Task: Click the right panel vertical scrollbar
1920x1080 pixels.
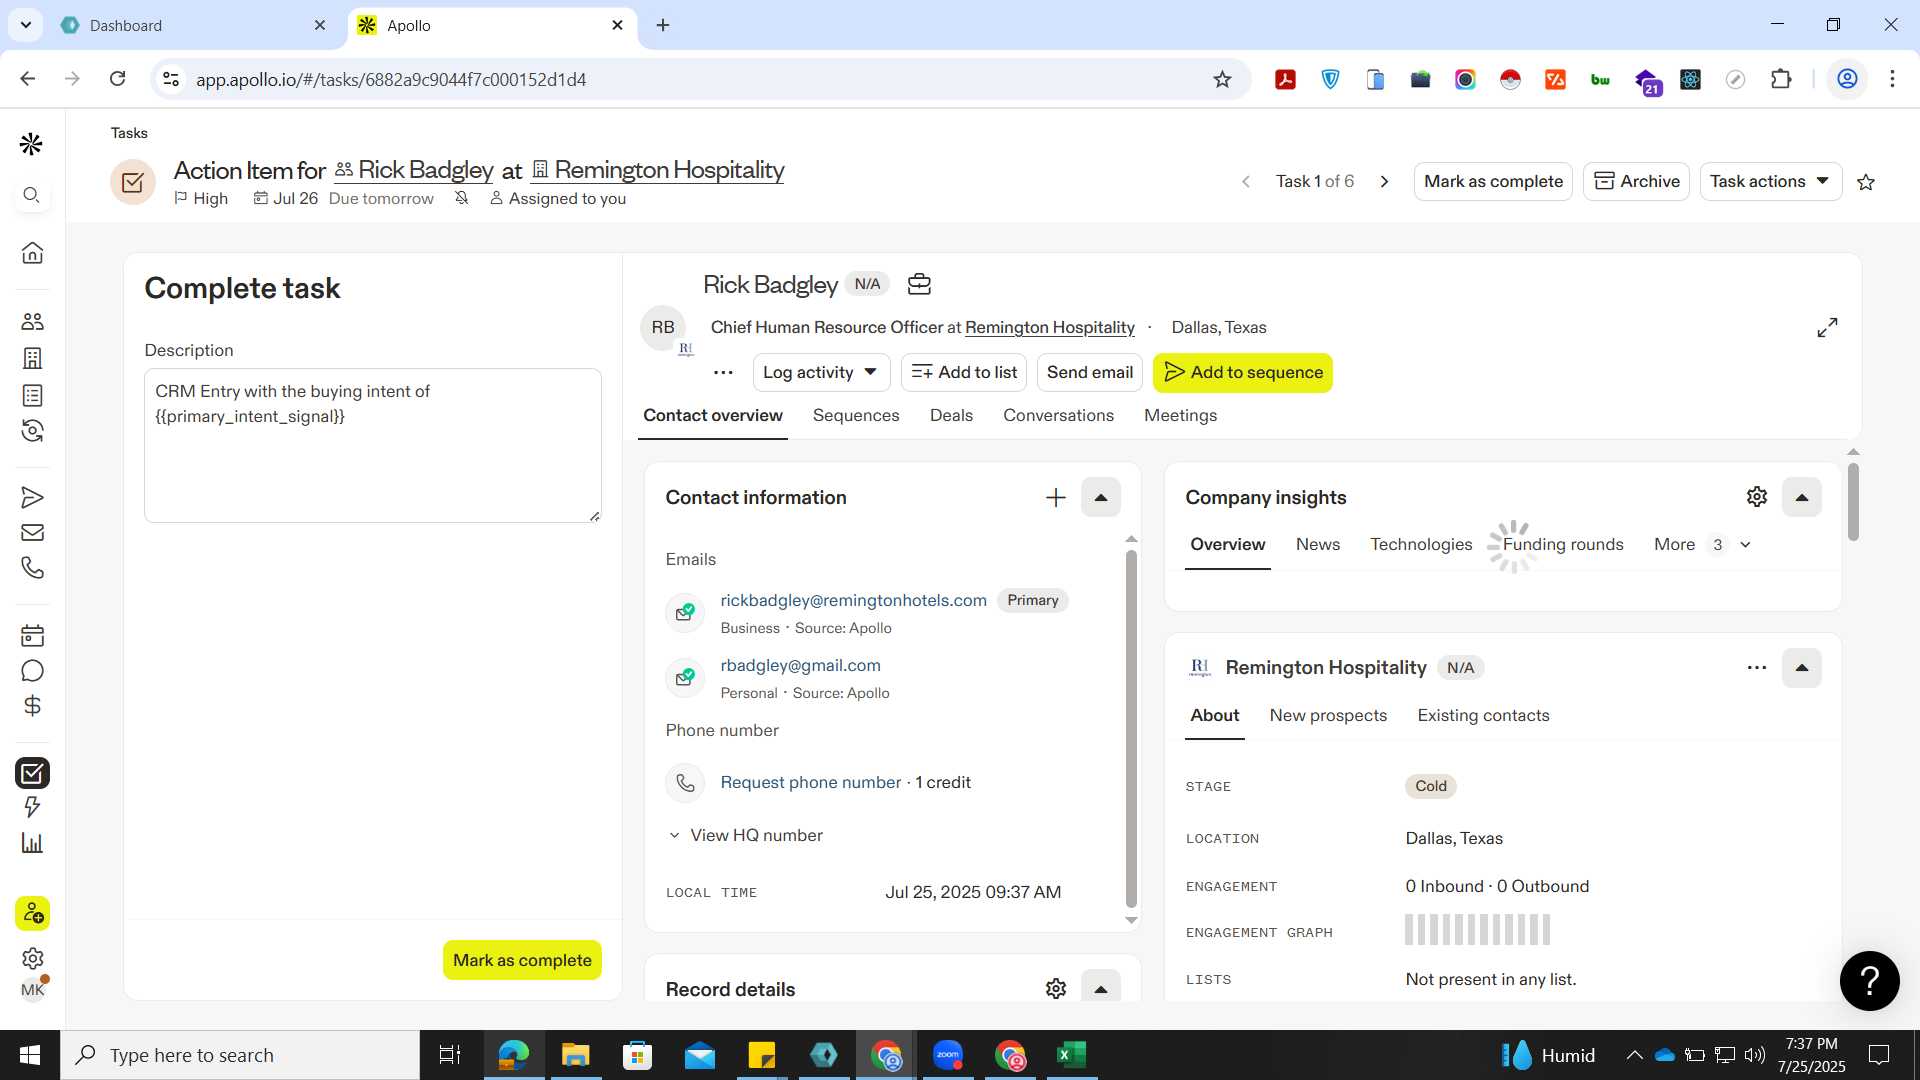Action: click(1852, 501)
